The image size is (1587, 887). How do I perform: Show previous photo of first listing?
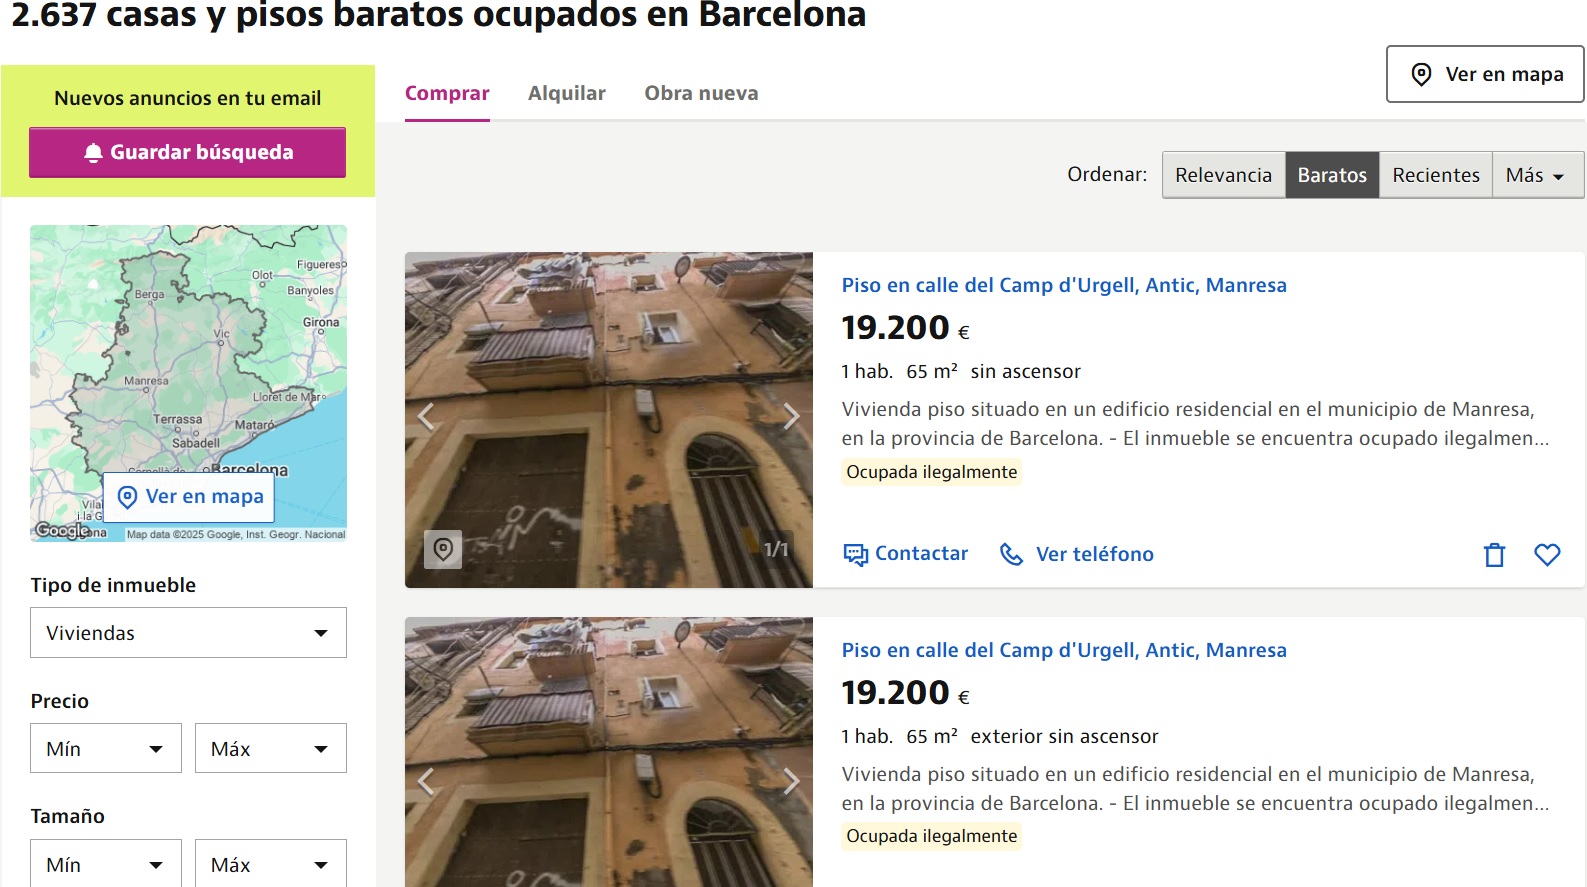coord(427,416)
